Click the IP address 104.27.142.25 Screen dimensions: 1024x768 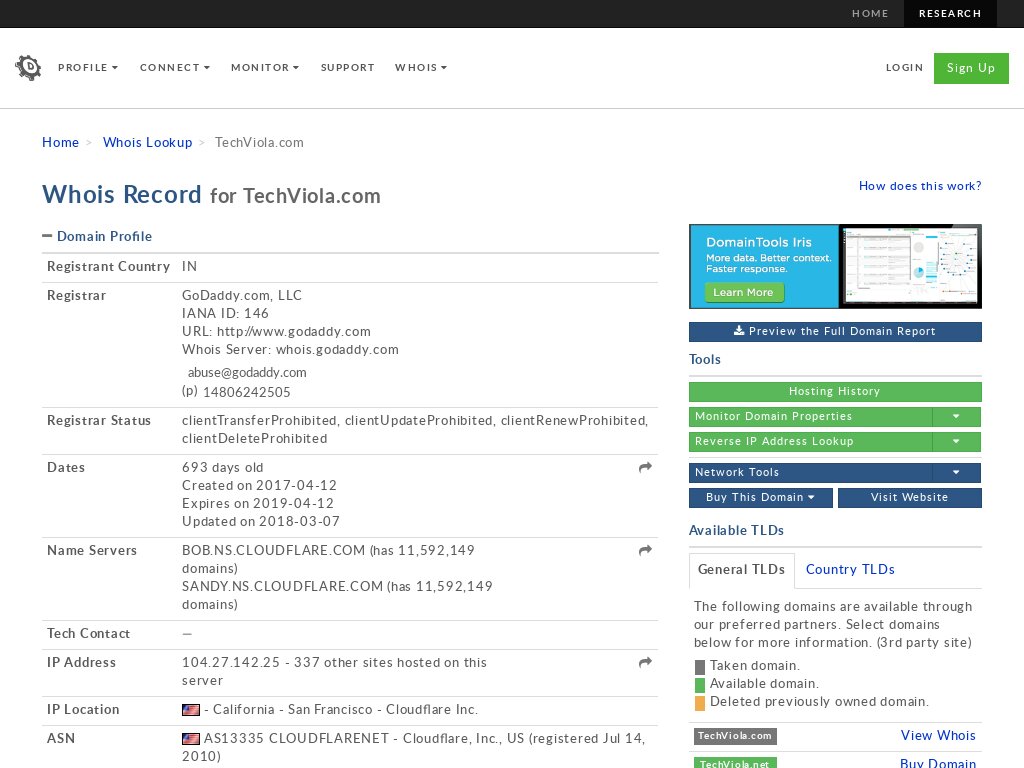click(231, 663)
